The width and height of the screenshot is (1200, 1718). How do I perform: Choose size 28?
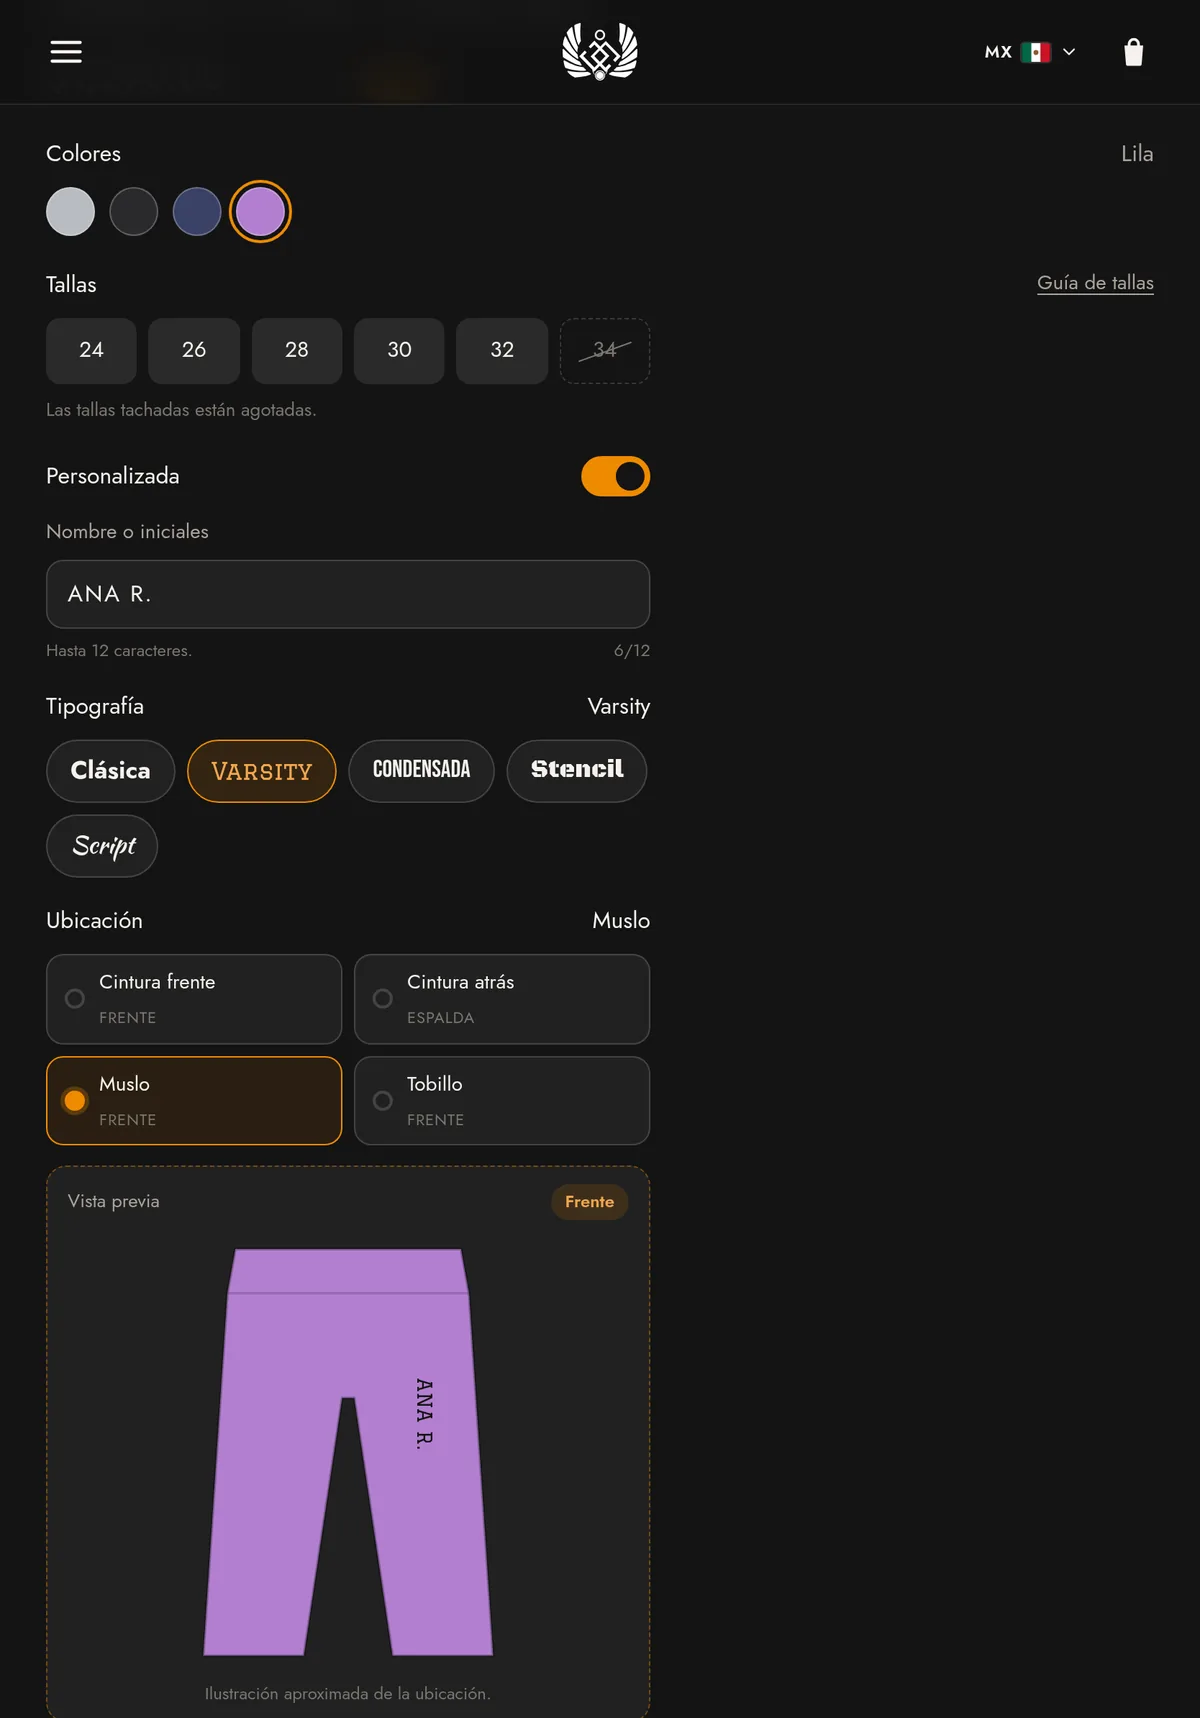pyautogui.click(x=297, y=350)
